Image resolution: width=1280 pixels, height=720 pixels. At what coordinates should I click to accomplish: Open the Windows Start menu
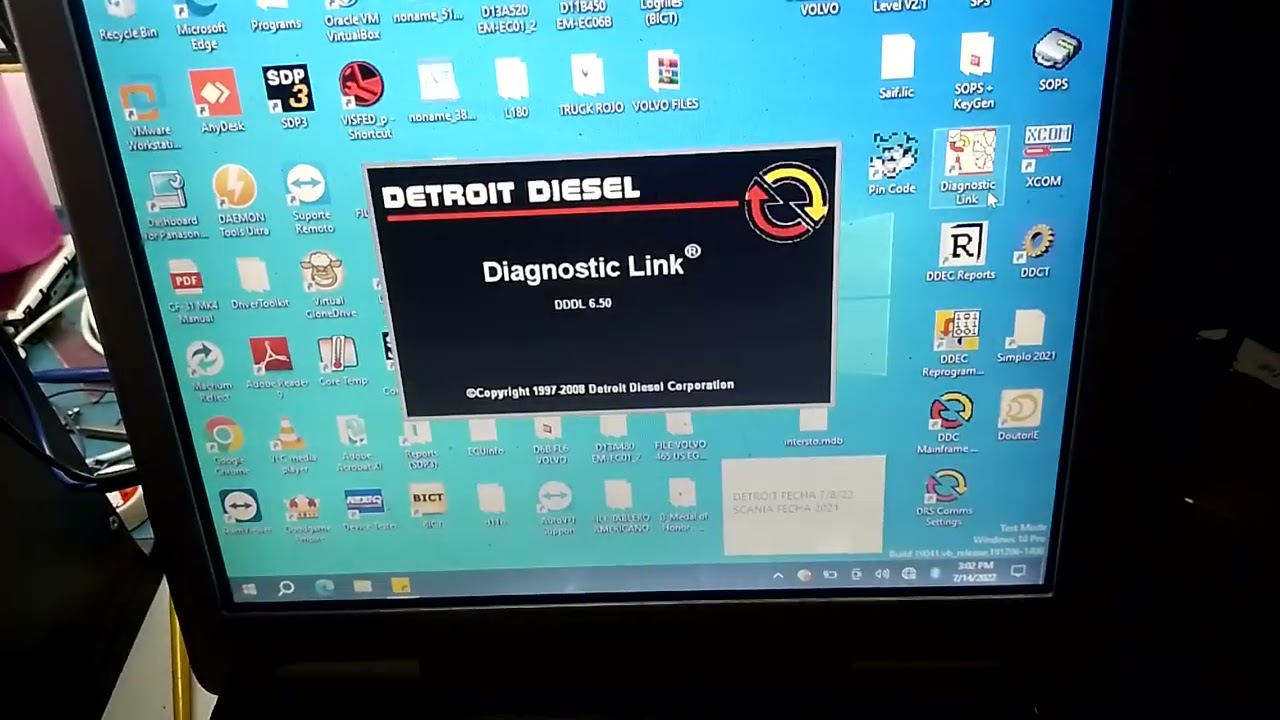point(248,588)
